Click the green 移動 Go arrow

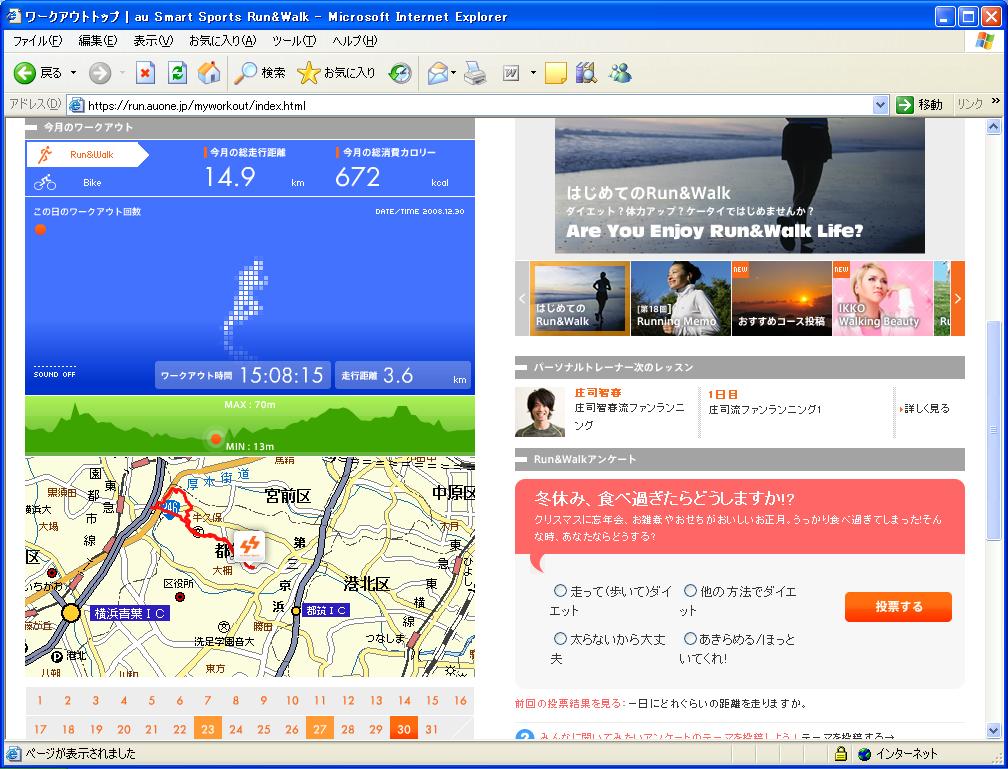click(904, 105)
